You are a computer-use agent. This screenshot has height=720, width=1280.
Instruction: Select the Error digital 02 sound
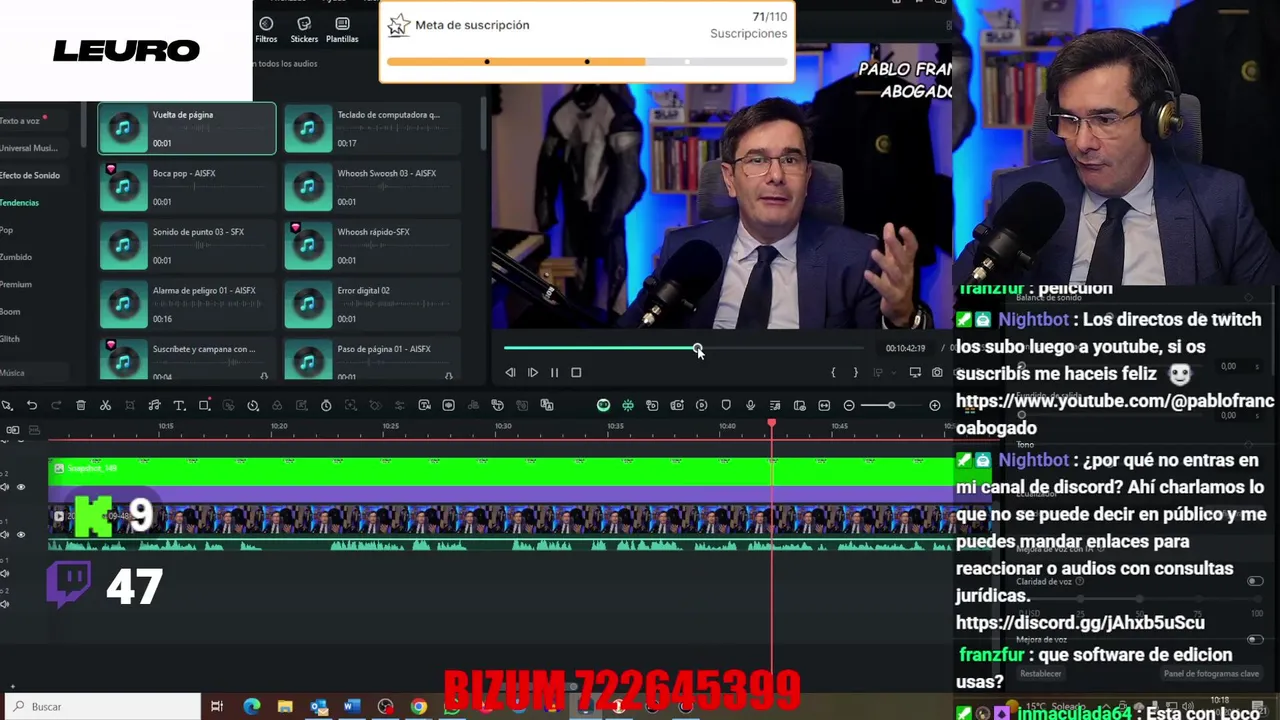371,304
